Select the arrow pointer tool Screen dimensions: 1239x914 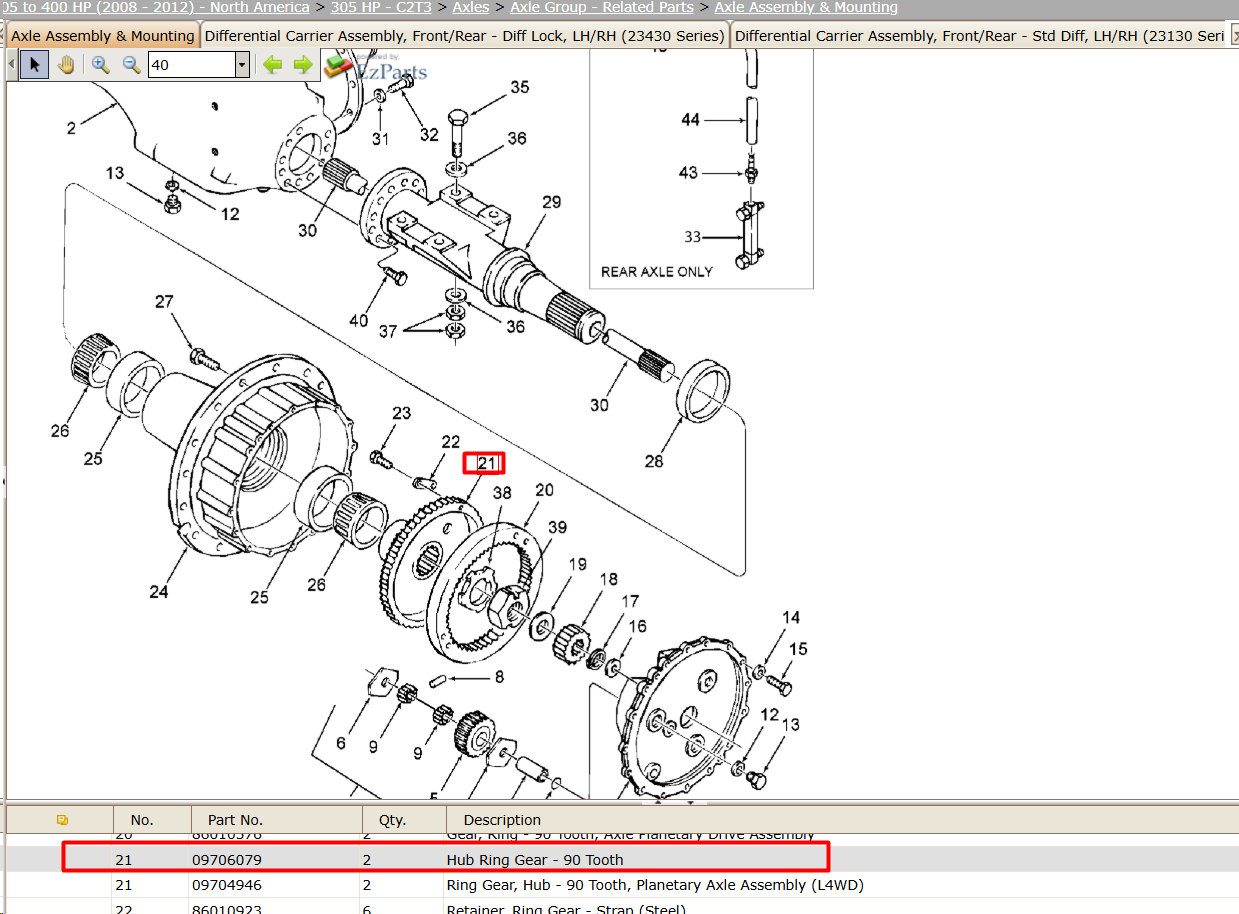click(x=35, y=65)
